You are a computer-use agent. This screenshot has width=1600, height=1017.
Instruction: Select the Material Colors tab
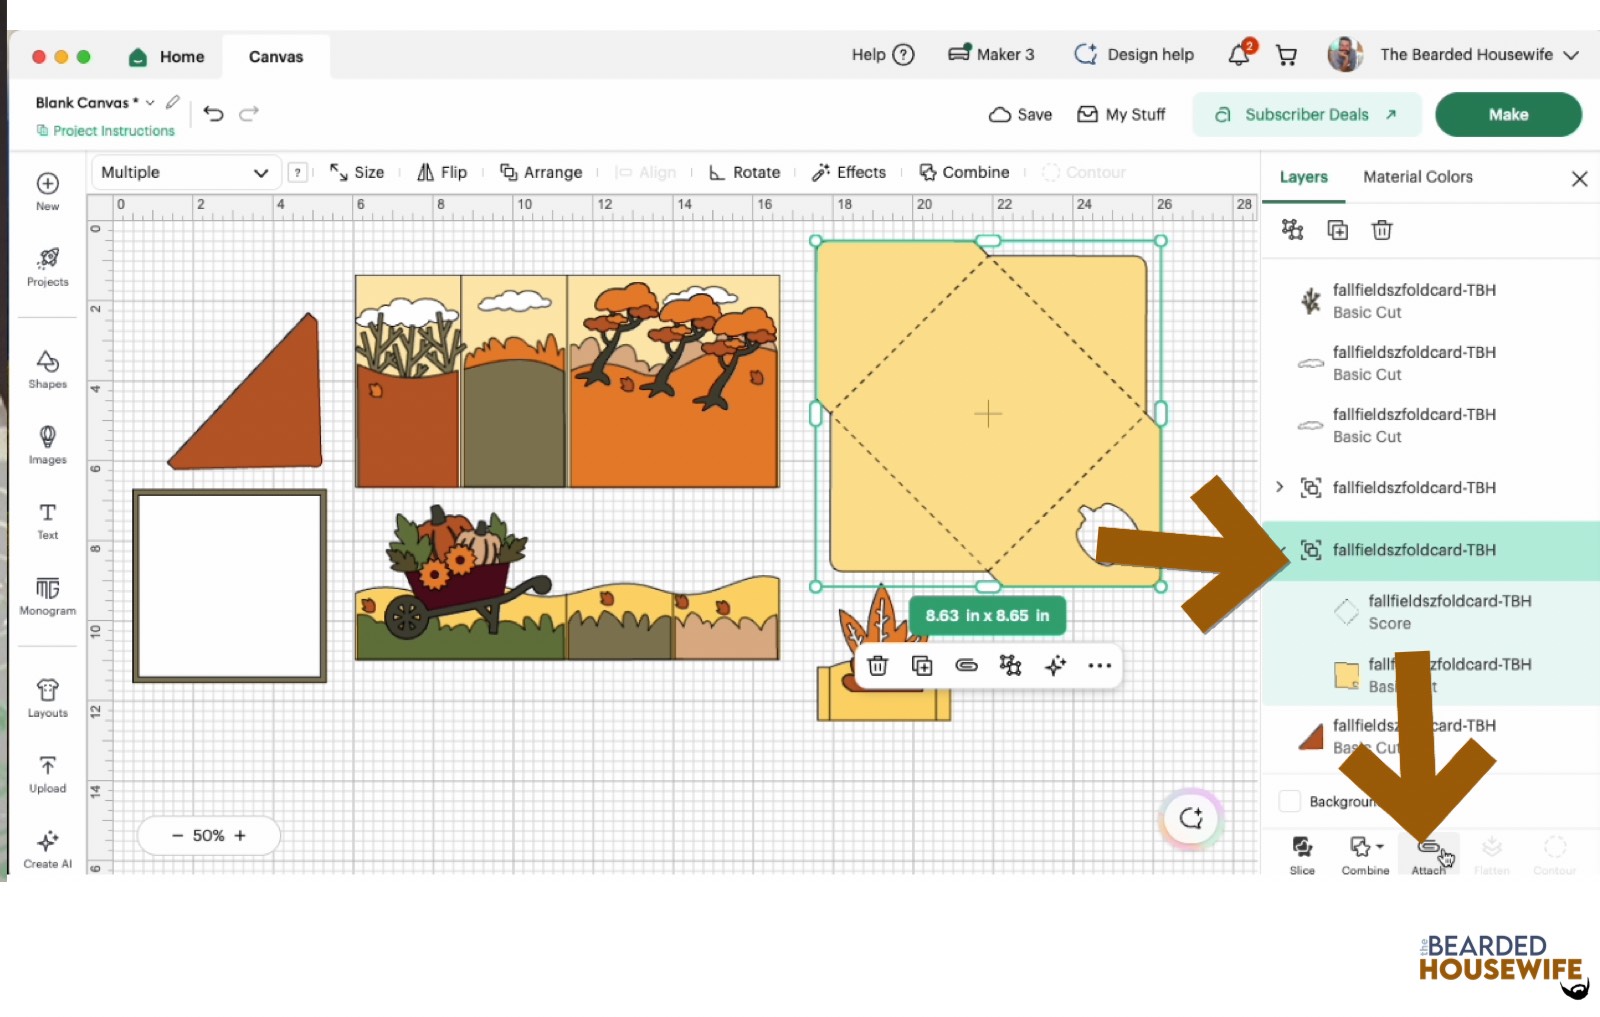click(1418, 177)
